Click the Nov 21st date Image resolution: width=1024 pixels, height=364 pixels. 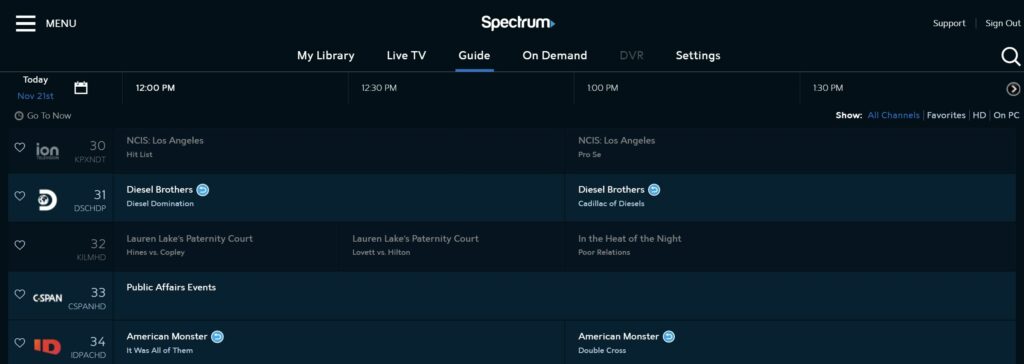pyautogui.click(x=35, y=96)
